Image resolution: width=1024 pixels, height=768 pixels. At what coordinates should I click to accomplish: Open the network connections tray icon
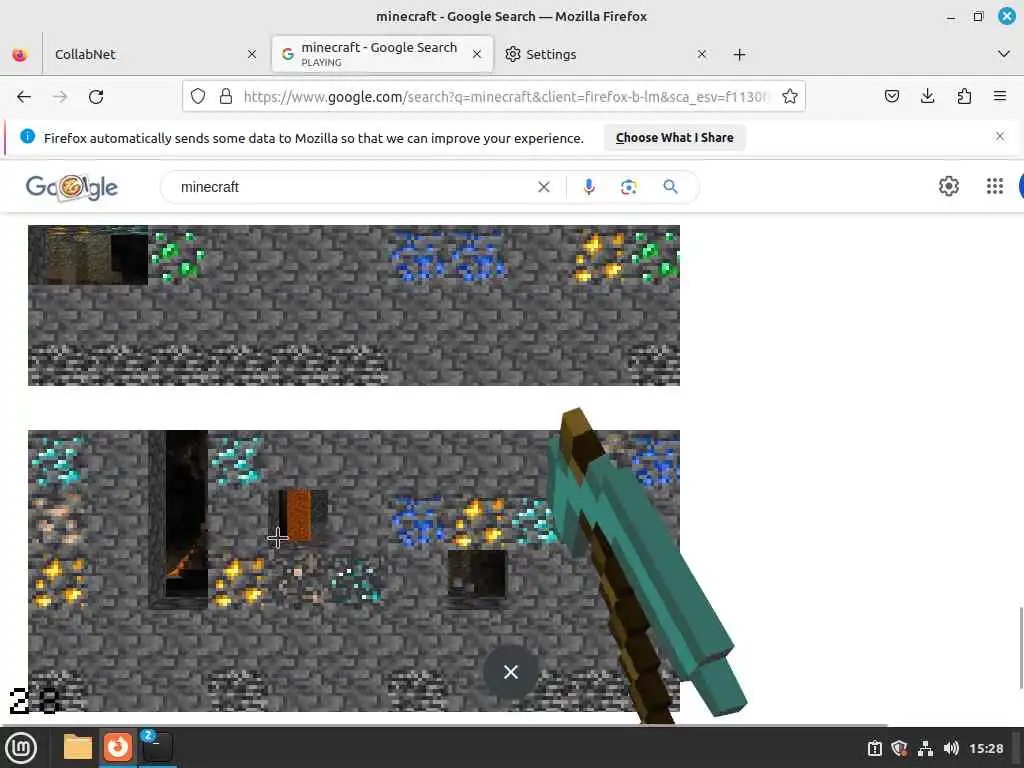pyautogui.click(x=925, y=748)
